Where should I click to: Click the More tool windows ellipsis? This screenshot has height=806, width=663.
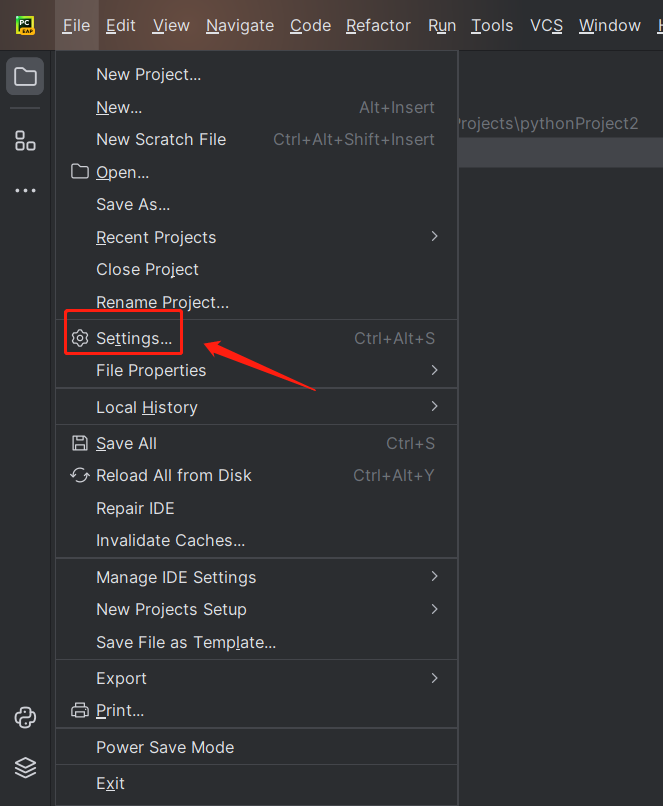click(x=25, y=190)
